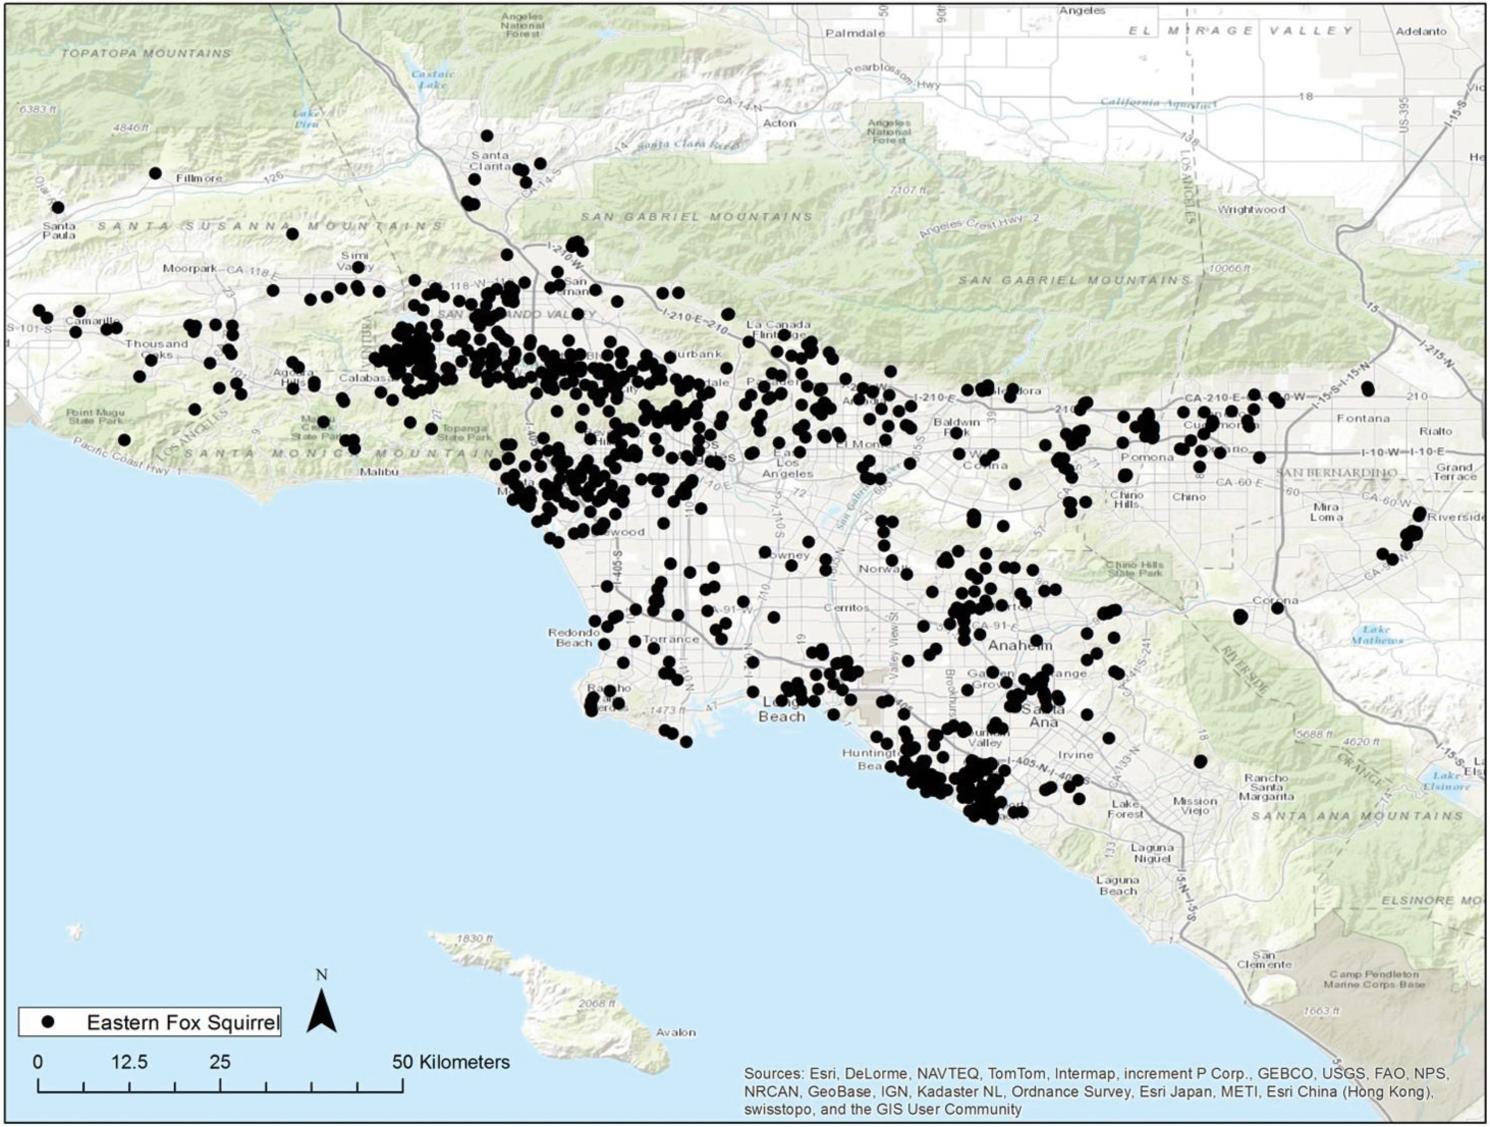Click the 2068 ft elevation on Catalina
This screenshot has width=1490, height=1127.
pos(597,1003)
